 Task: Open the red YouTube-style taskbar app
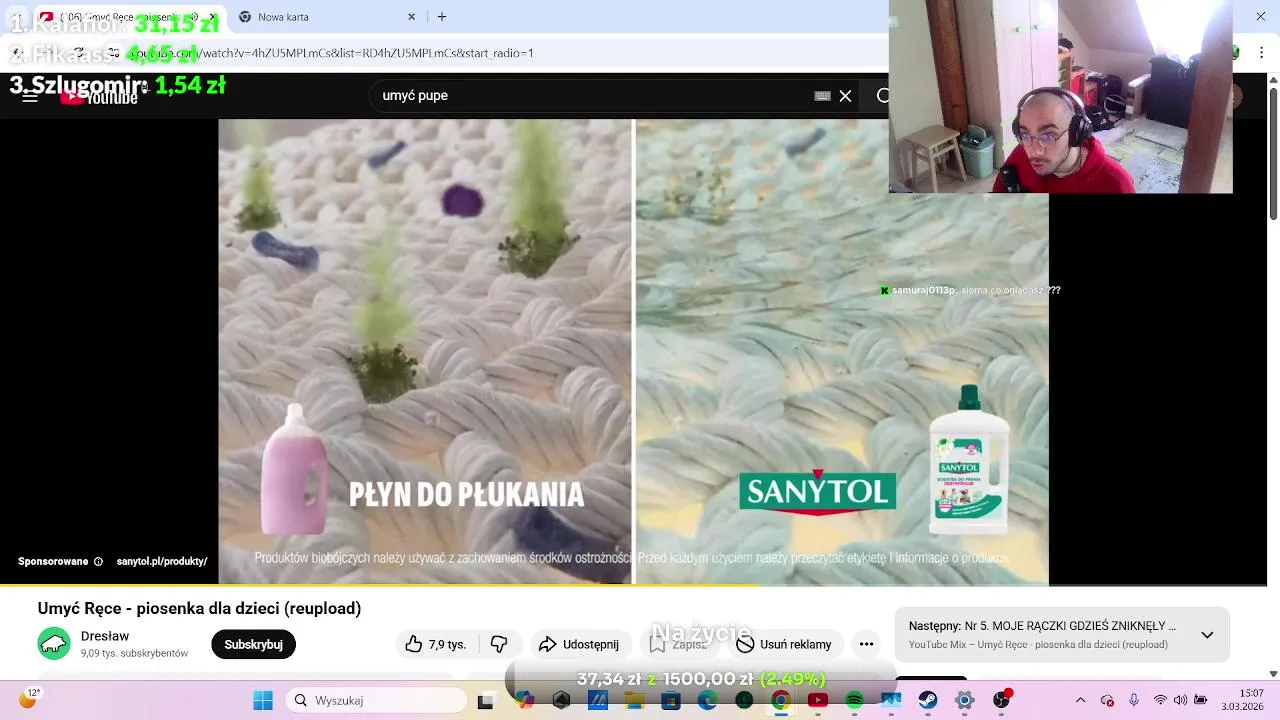[x=818, y=700]
